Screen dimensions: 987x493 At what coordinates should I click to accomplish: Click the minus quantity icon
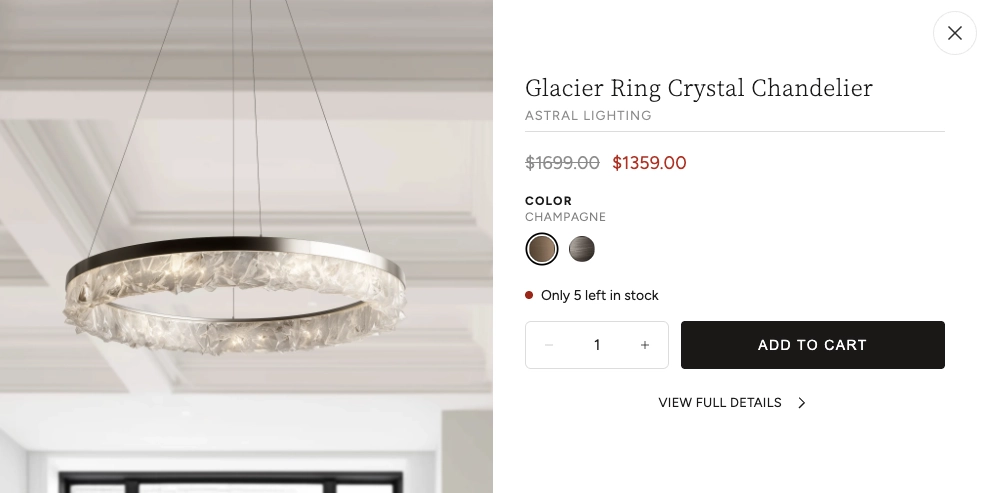pos(549,345)
